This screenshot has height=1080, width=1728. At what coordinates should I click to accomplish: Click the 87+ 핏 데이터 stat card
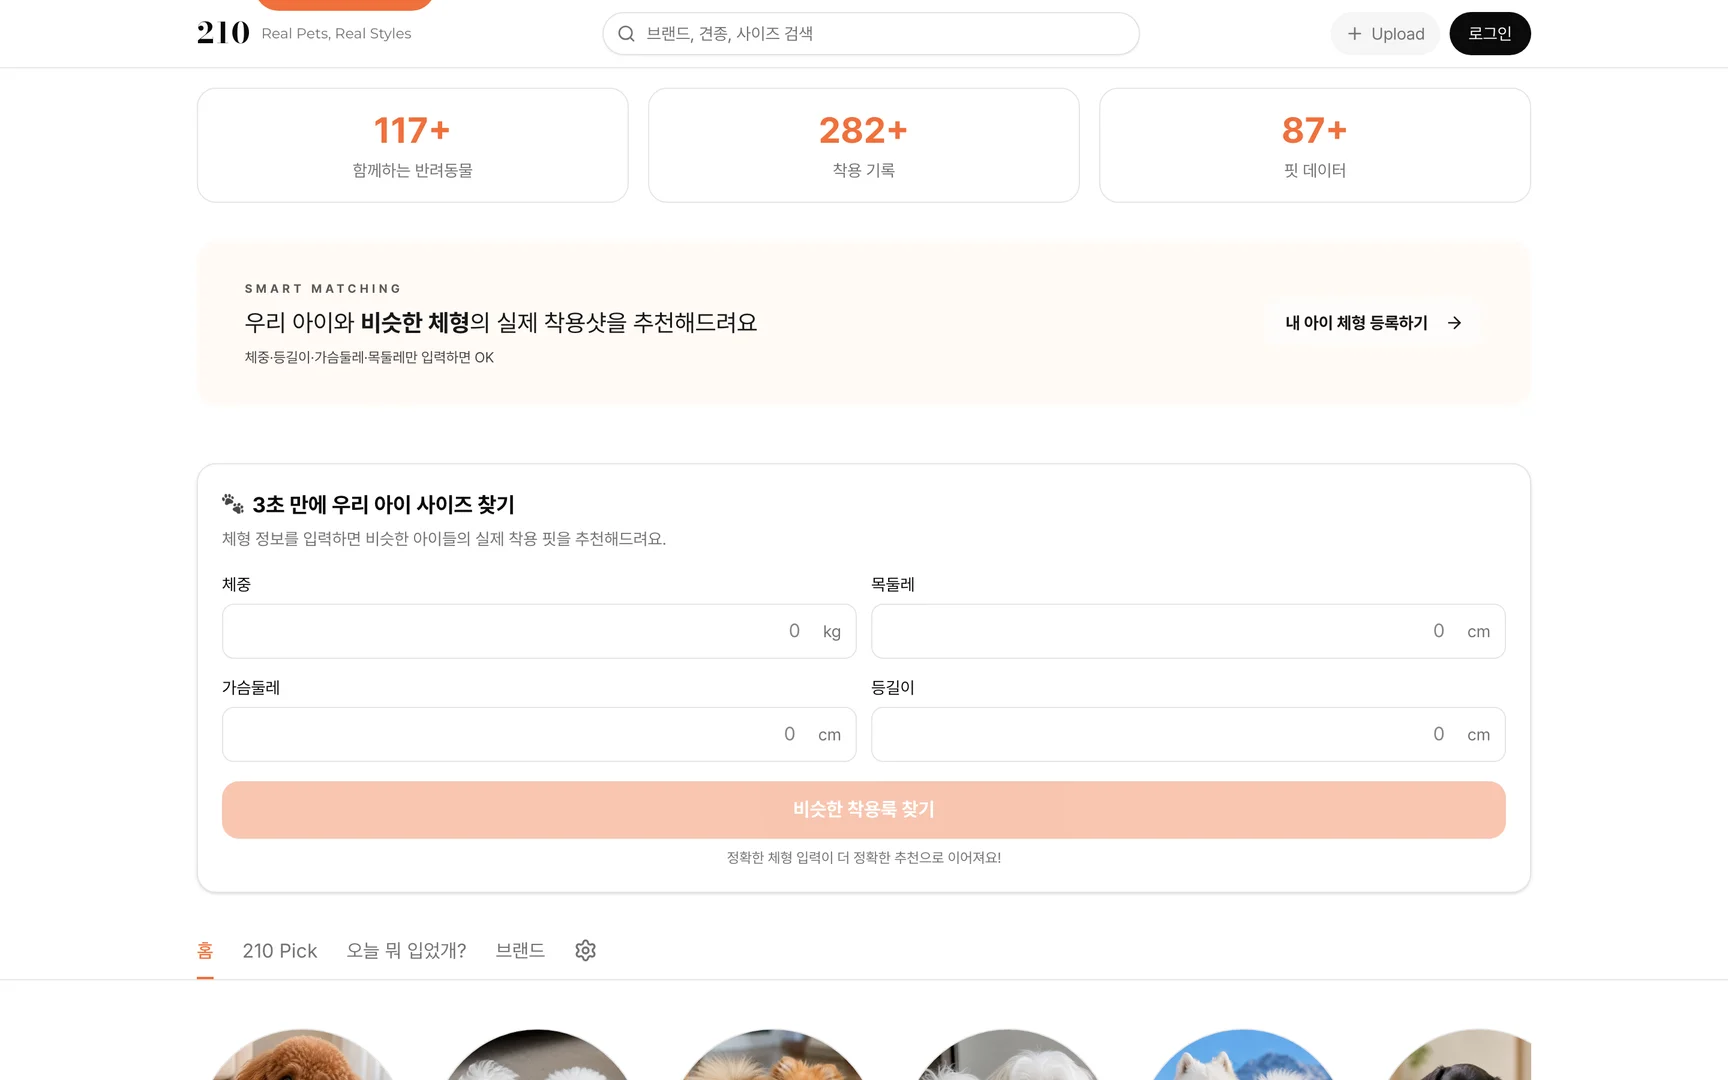[x=1315, y=145]
